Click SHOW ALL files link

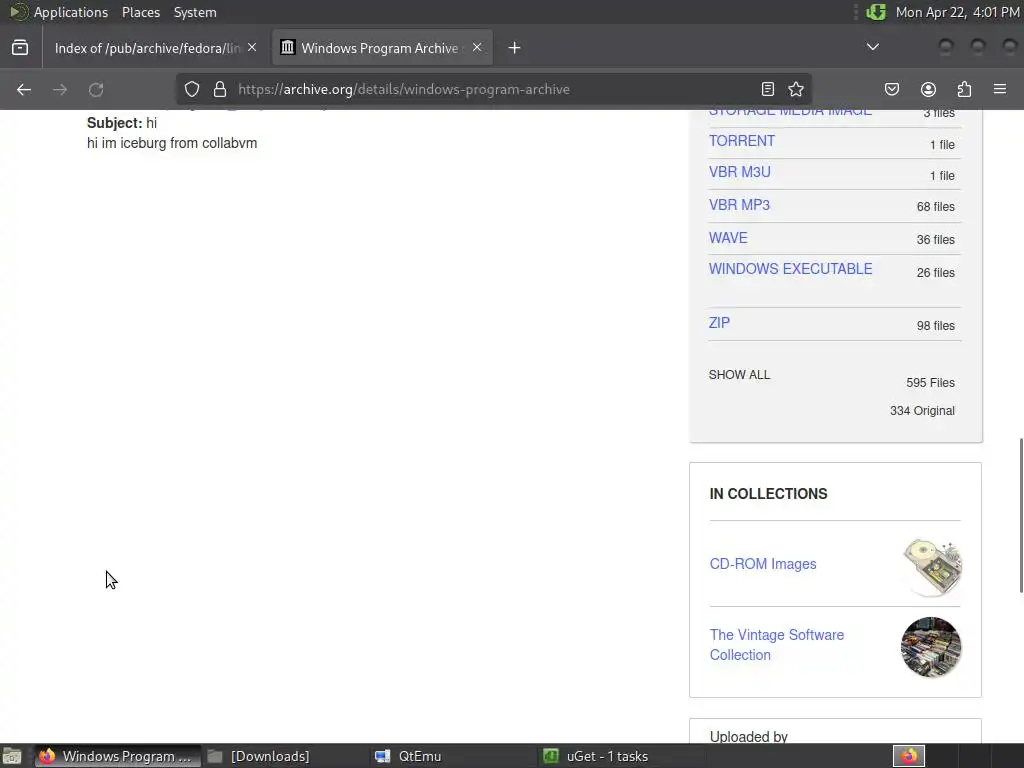[739, 375]
